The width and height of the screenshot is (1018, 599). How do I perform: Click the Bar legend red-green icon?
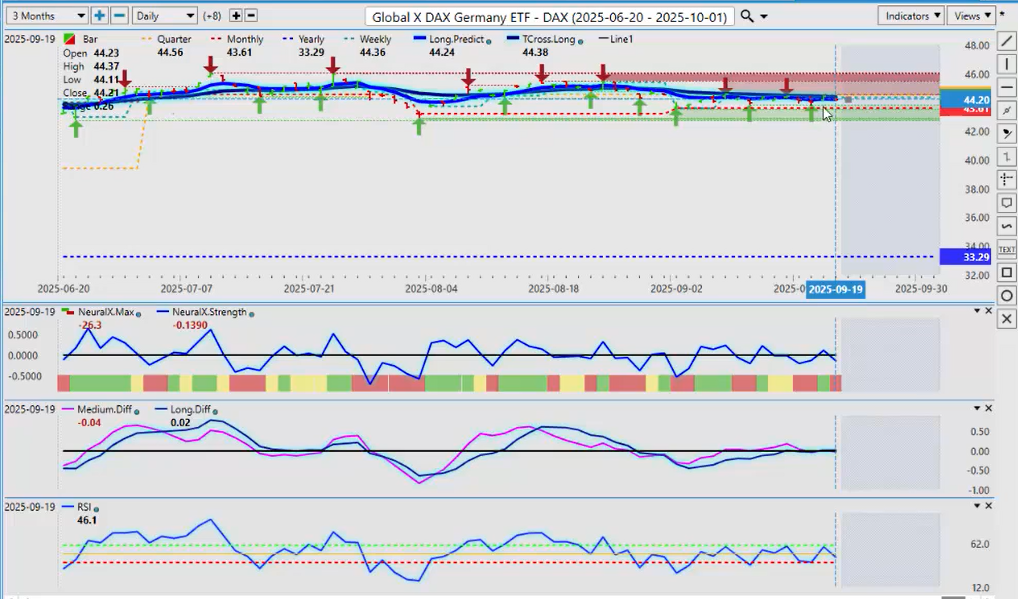[x=69, y=39]
